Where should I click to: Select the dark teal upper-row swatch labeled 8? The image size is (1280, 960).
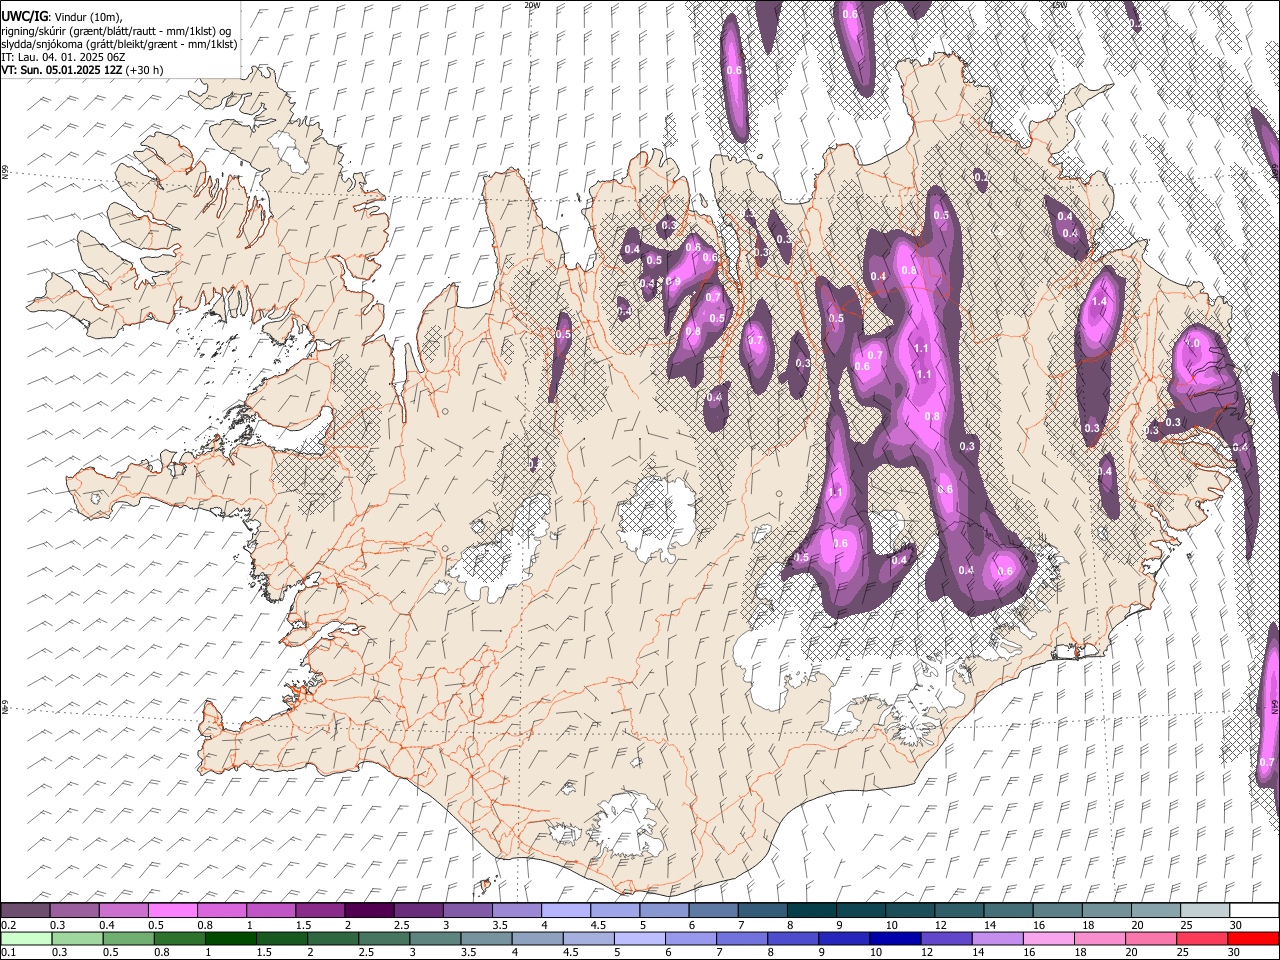(x=810, y=910)
